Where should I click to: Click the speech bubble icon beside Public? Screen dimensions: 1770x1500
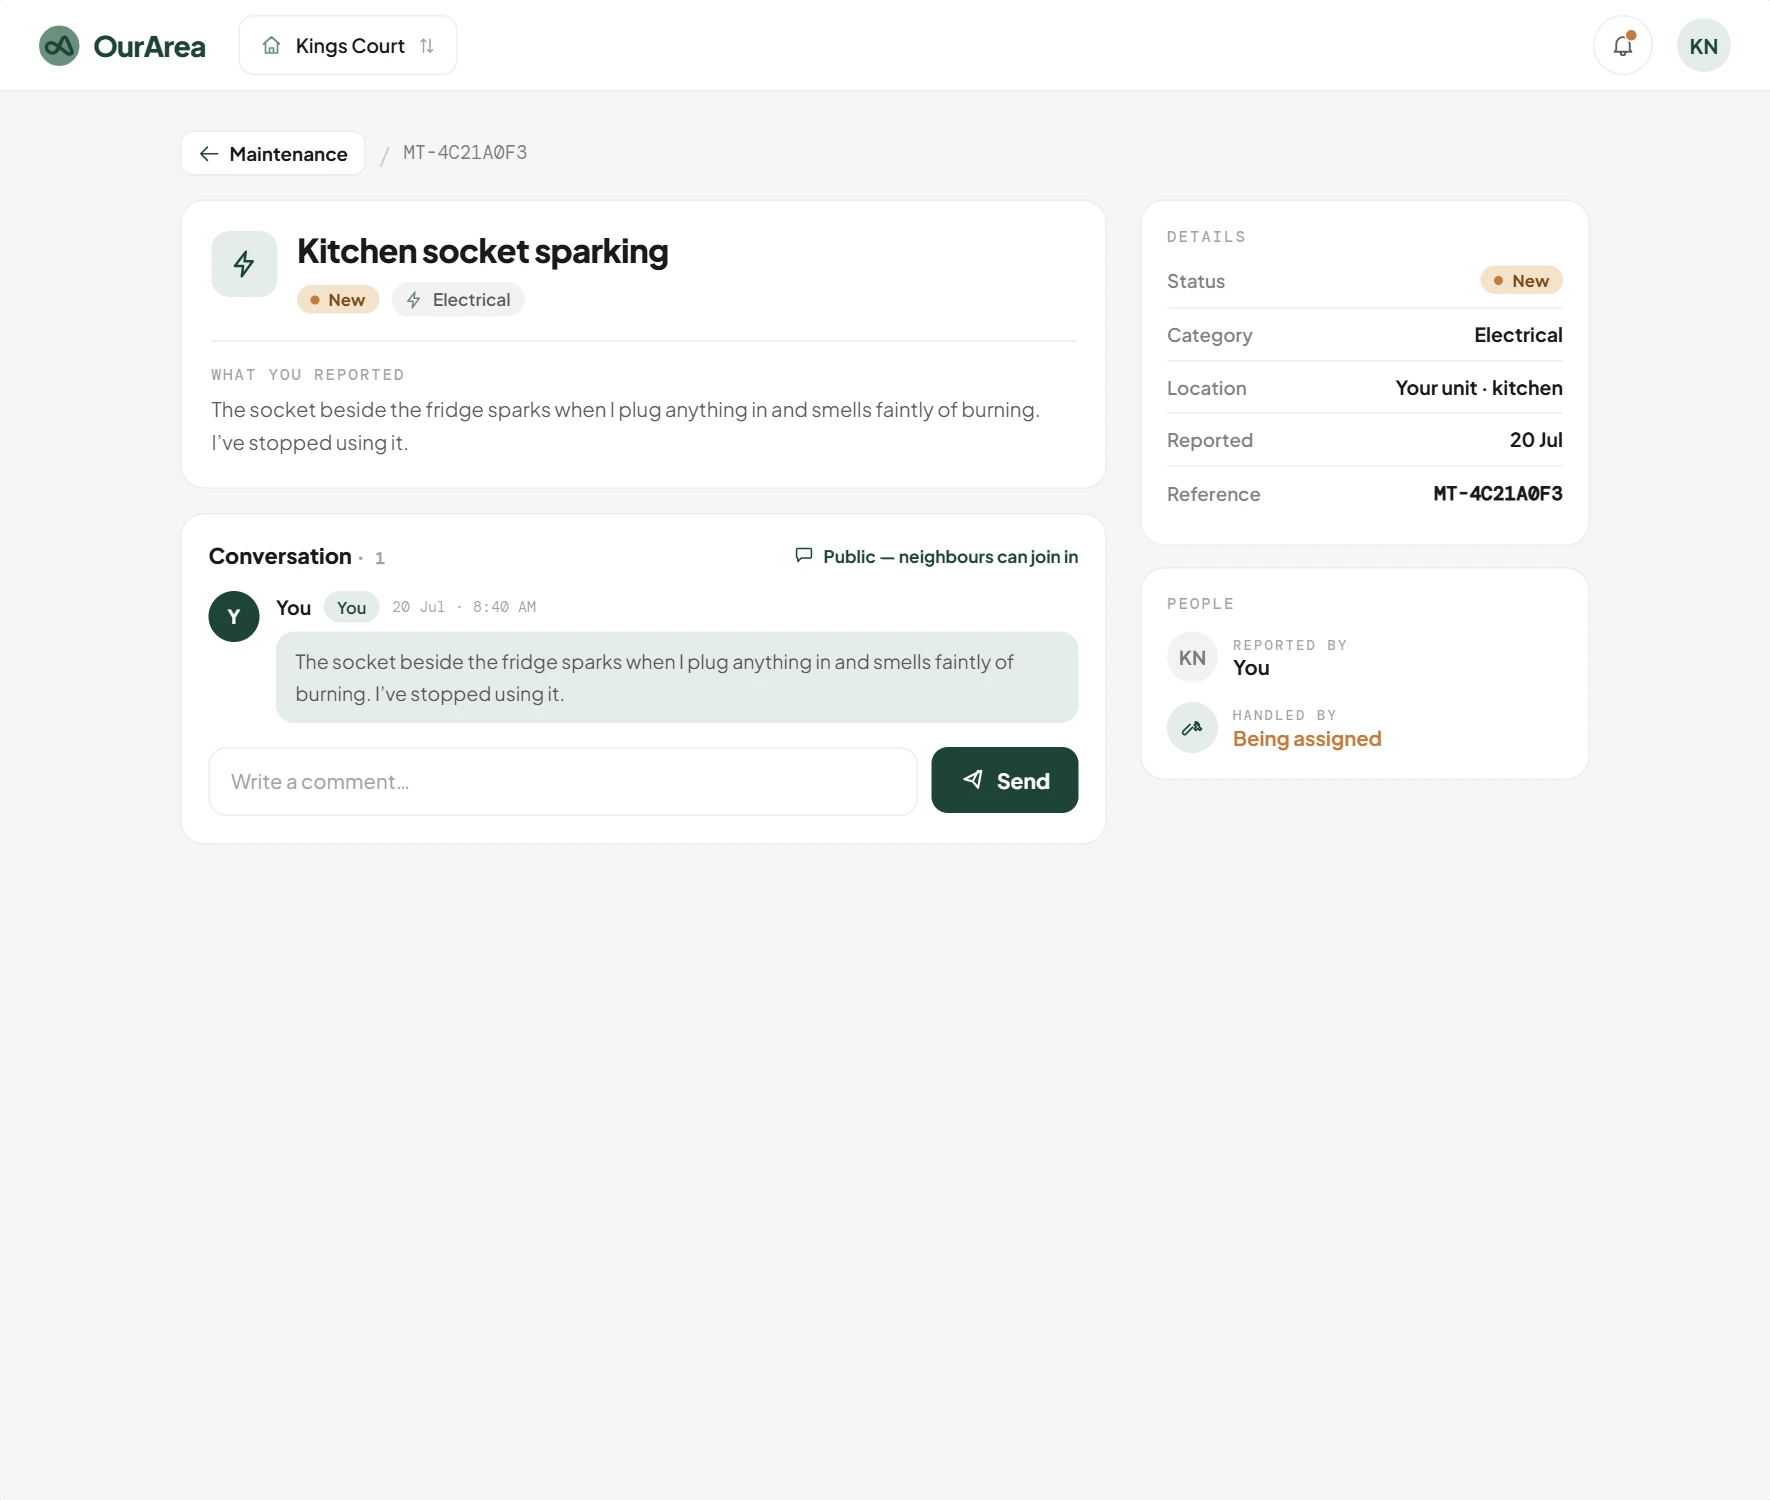803,555
